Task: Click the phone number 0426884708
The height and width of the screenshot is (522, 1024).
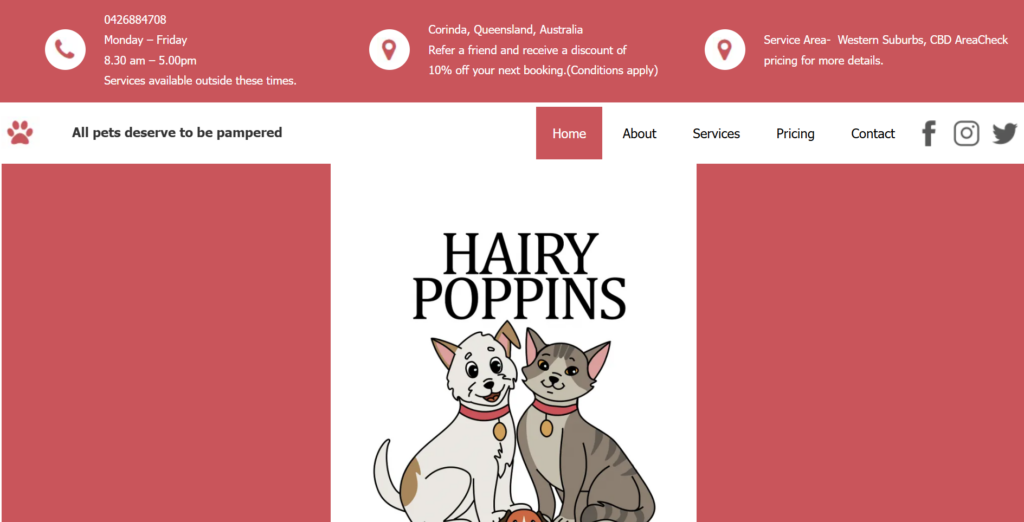Action: (135, 20)
